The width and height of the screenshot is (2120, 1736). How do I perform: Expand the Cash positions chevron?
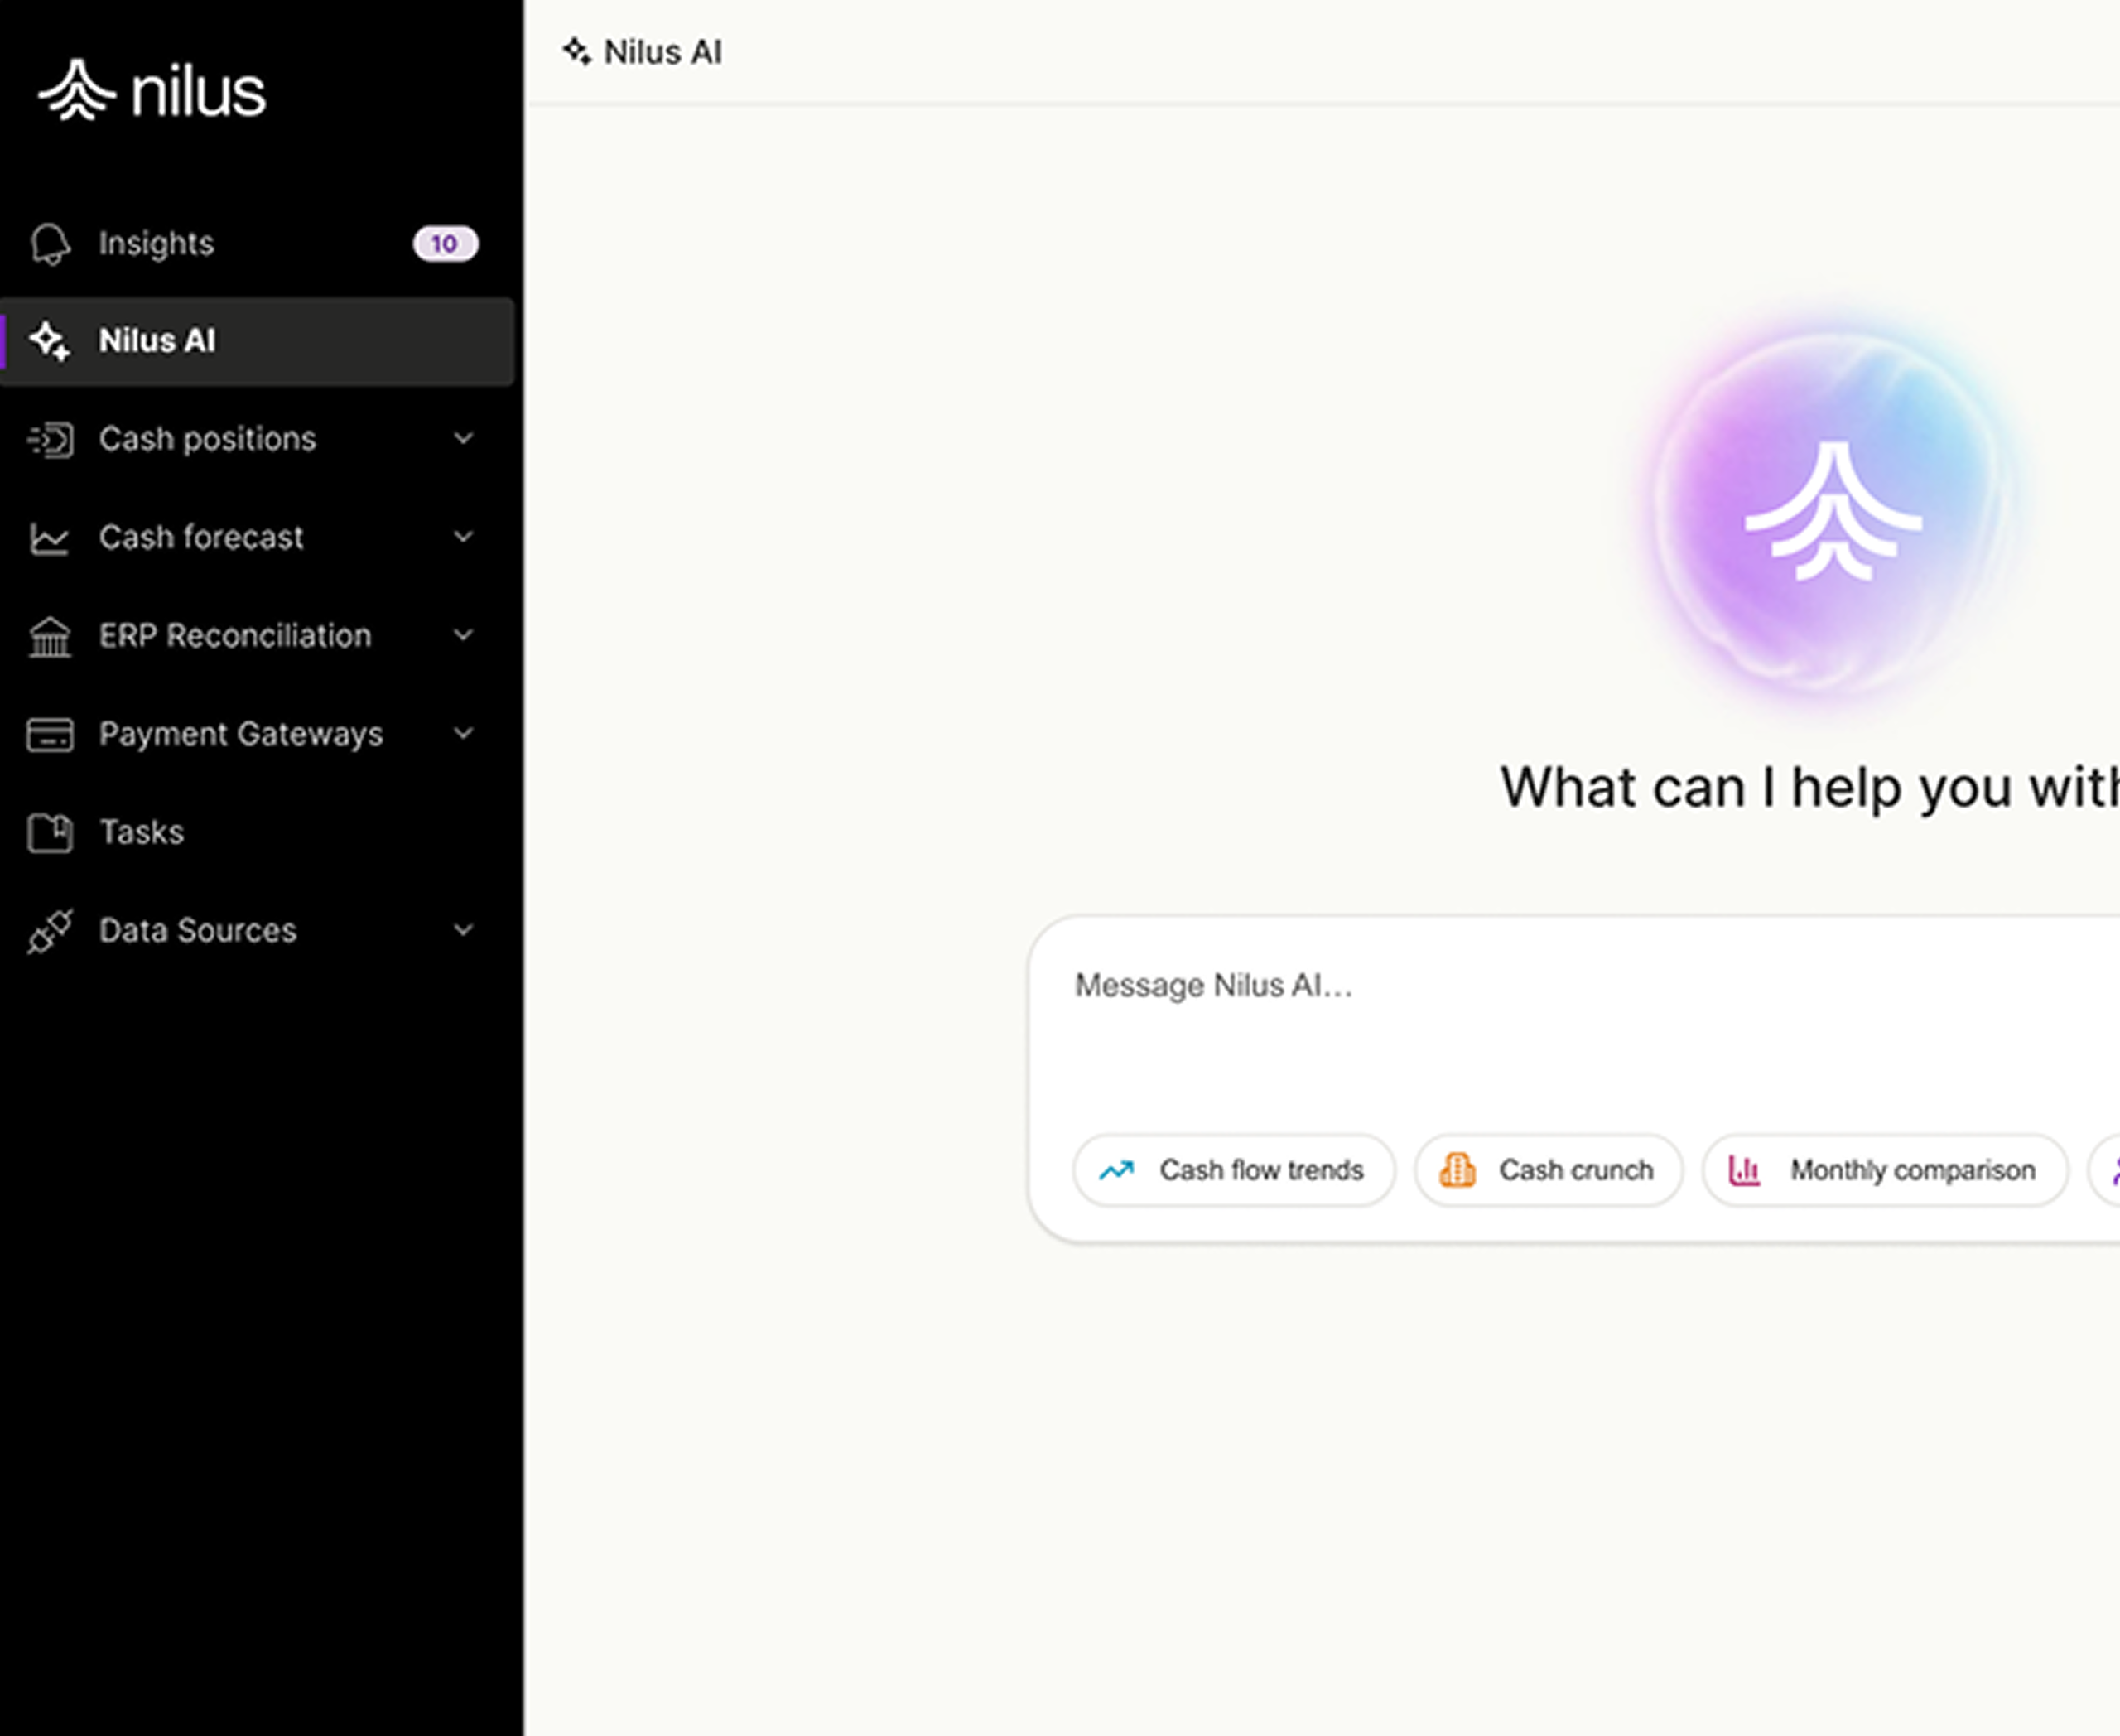[463, 439]
